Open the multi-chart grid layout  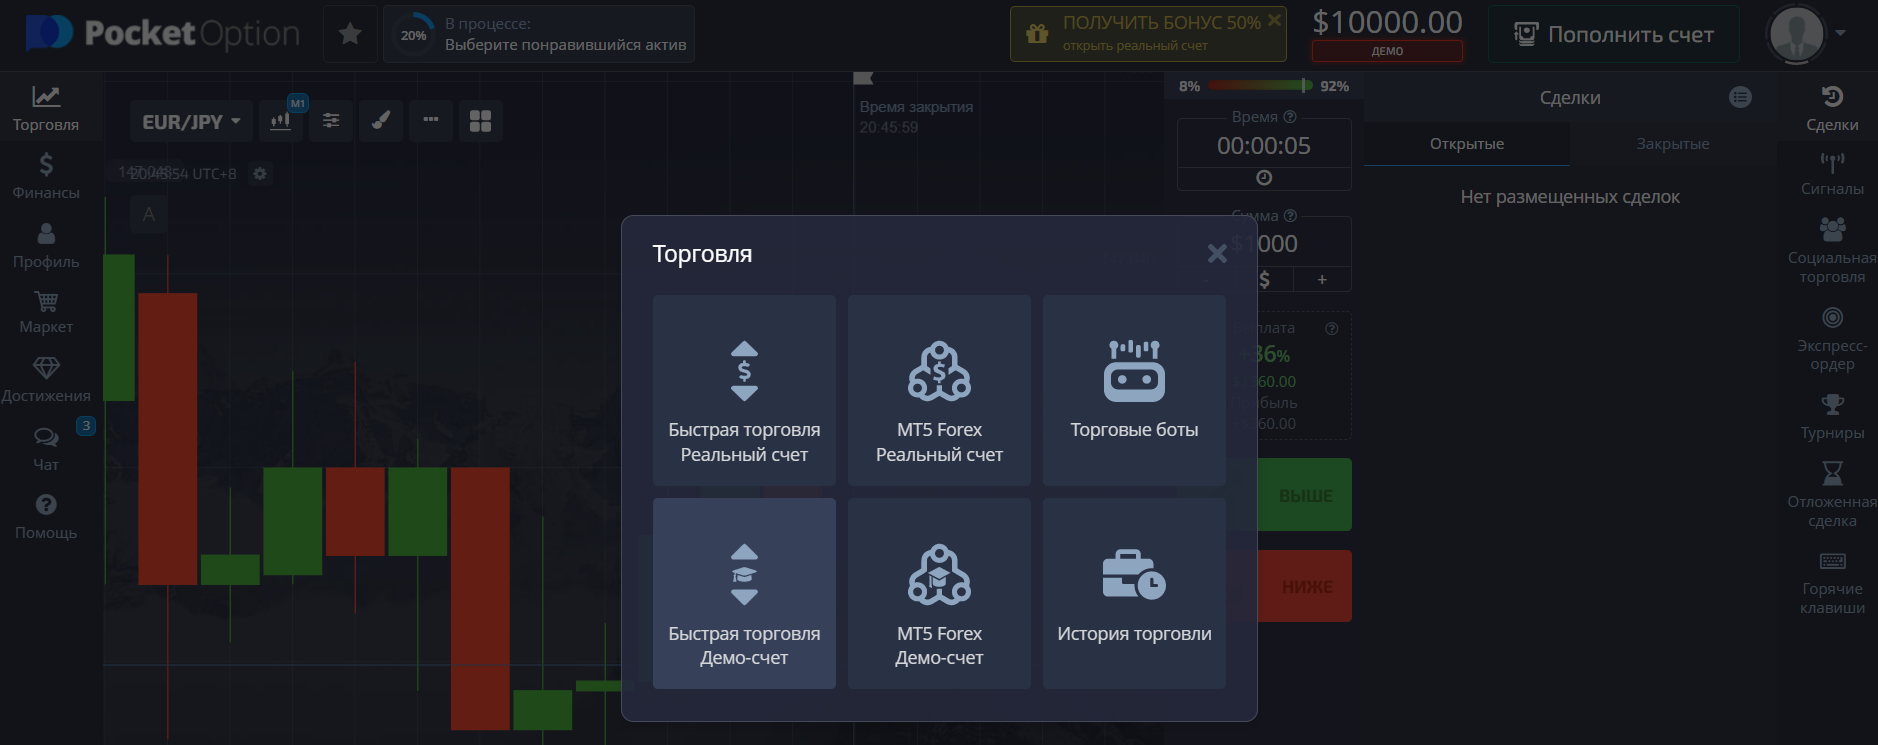click(x=481, y=121)
